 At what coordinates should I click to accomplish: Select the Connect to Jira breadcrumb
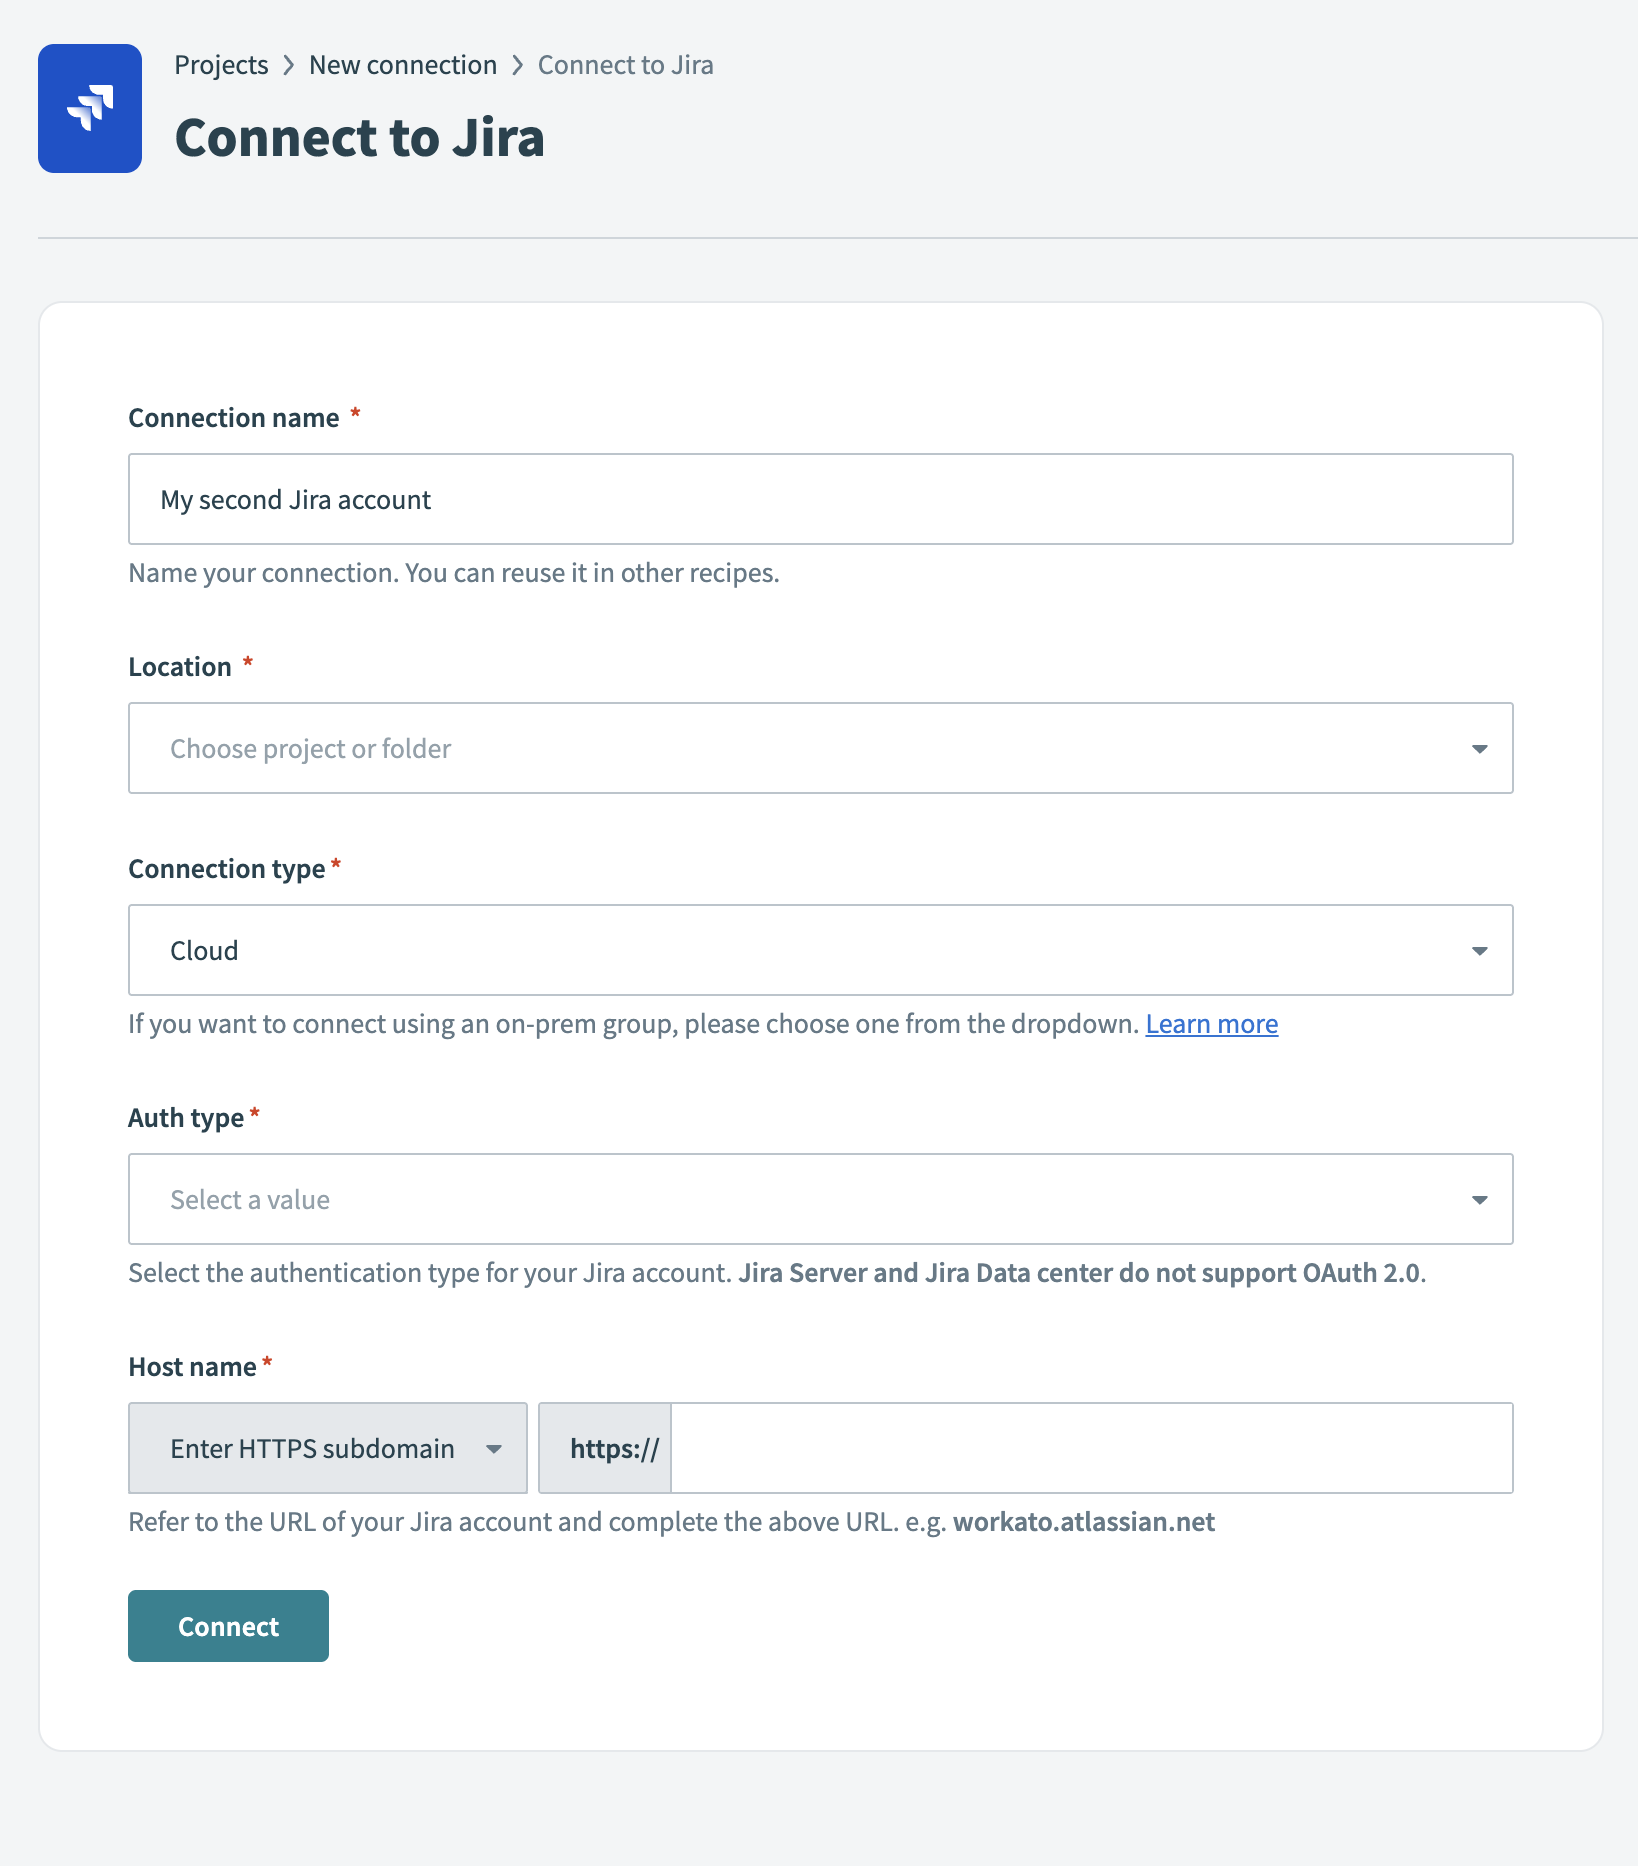[625, 64]
